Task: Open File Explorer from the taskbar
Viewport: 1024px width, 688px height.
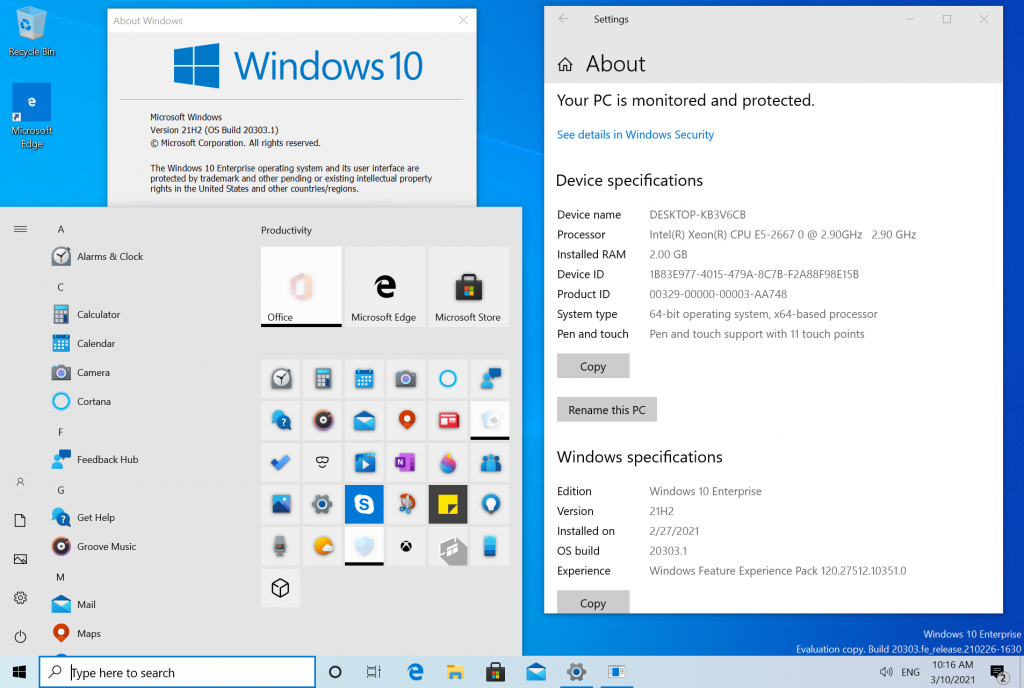Action: pos(455,672)
